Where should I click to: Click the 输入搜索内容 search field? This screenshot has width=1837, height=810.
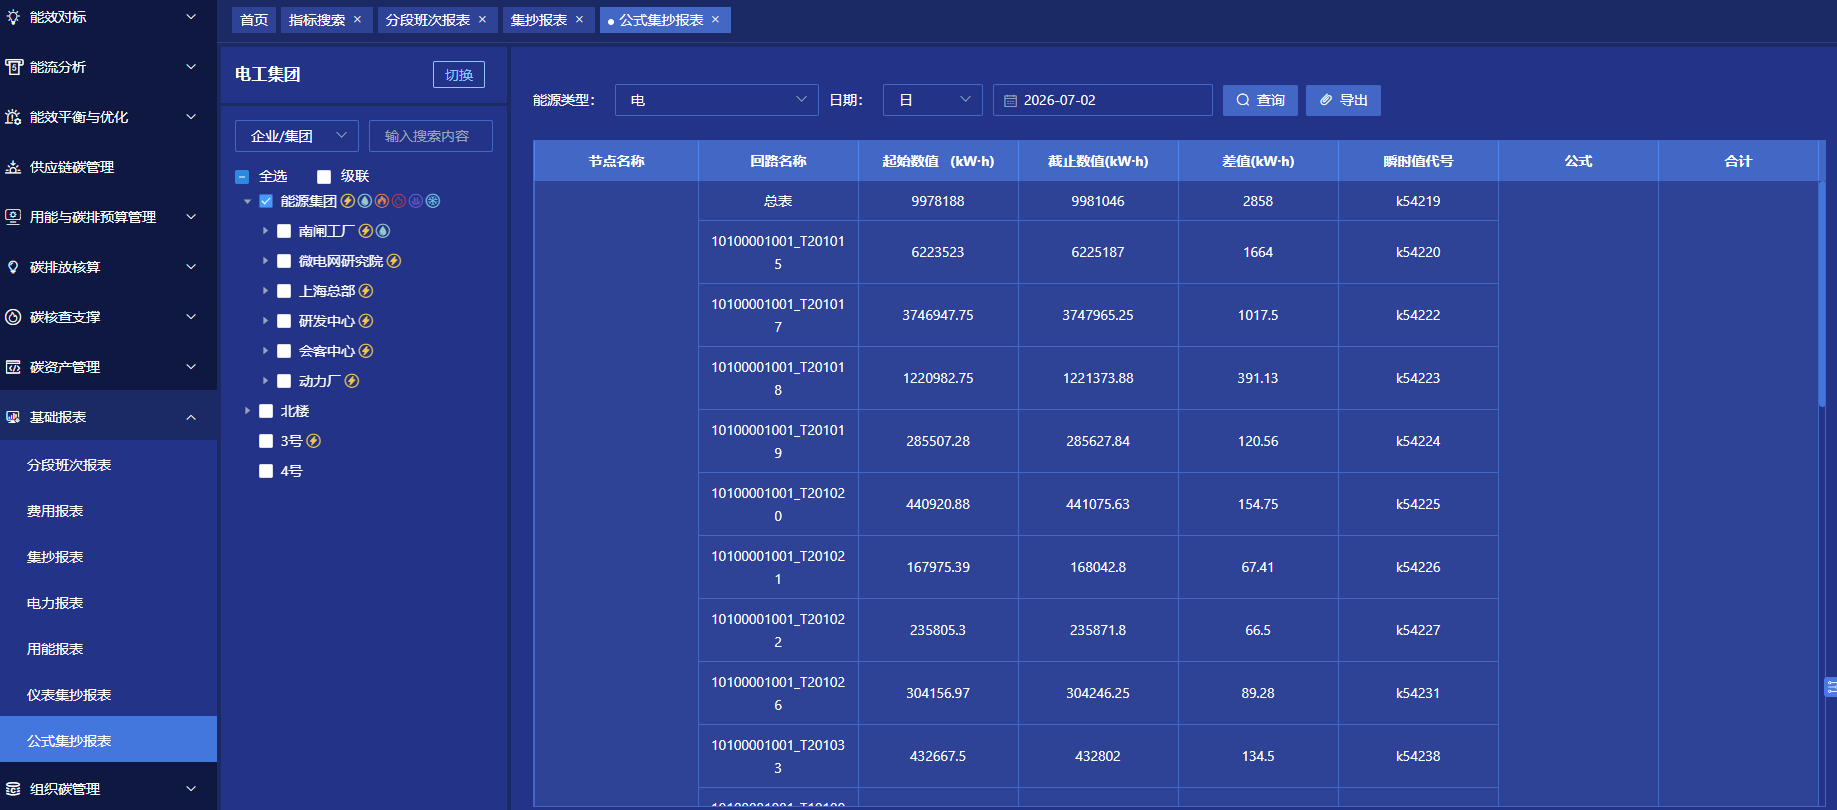[x=431, y=136]
